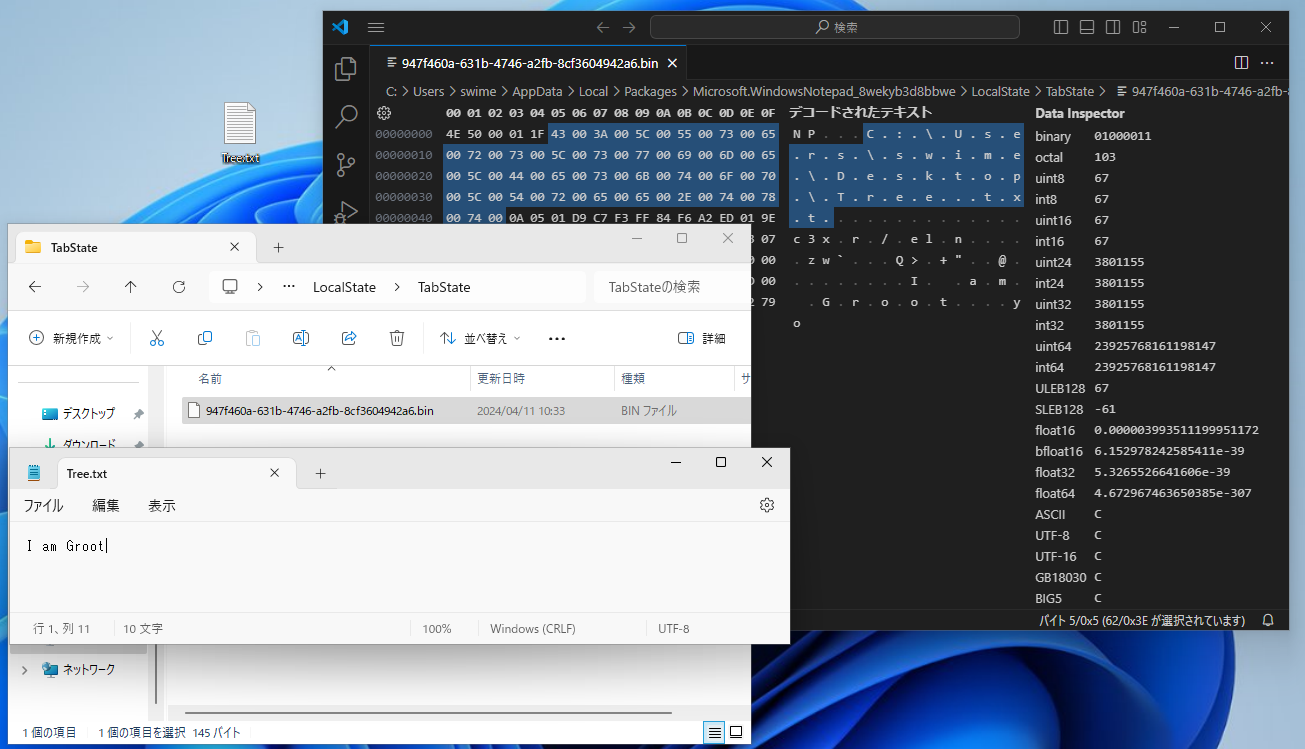Toggle VS Code primary sidebar layout icon

coord(1061,27)
